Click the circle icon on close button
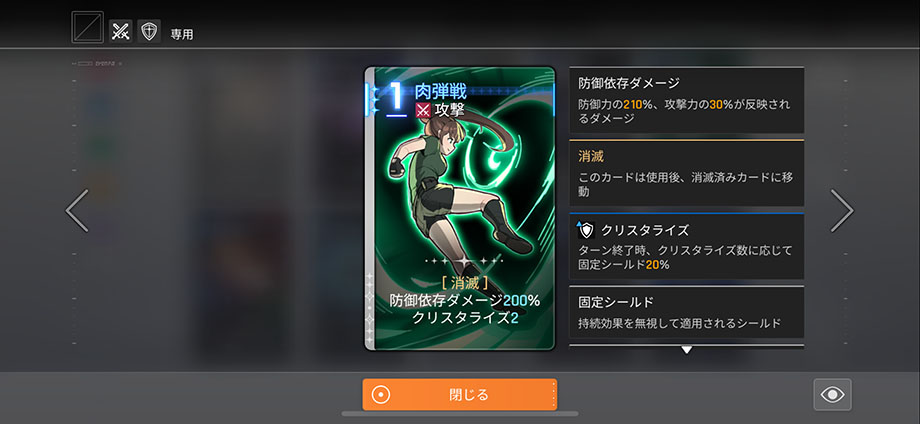The width and height of the screenshot is (920, 424). (381, 395)
